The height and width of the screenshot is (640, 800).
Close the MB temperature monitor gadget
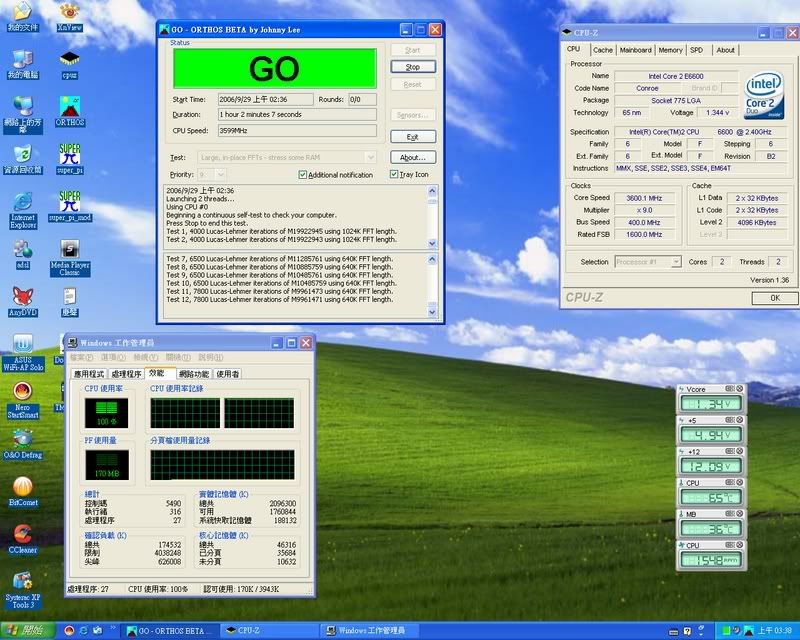coord(739,513)
